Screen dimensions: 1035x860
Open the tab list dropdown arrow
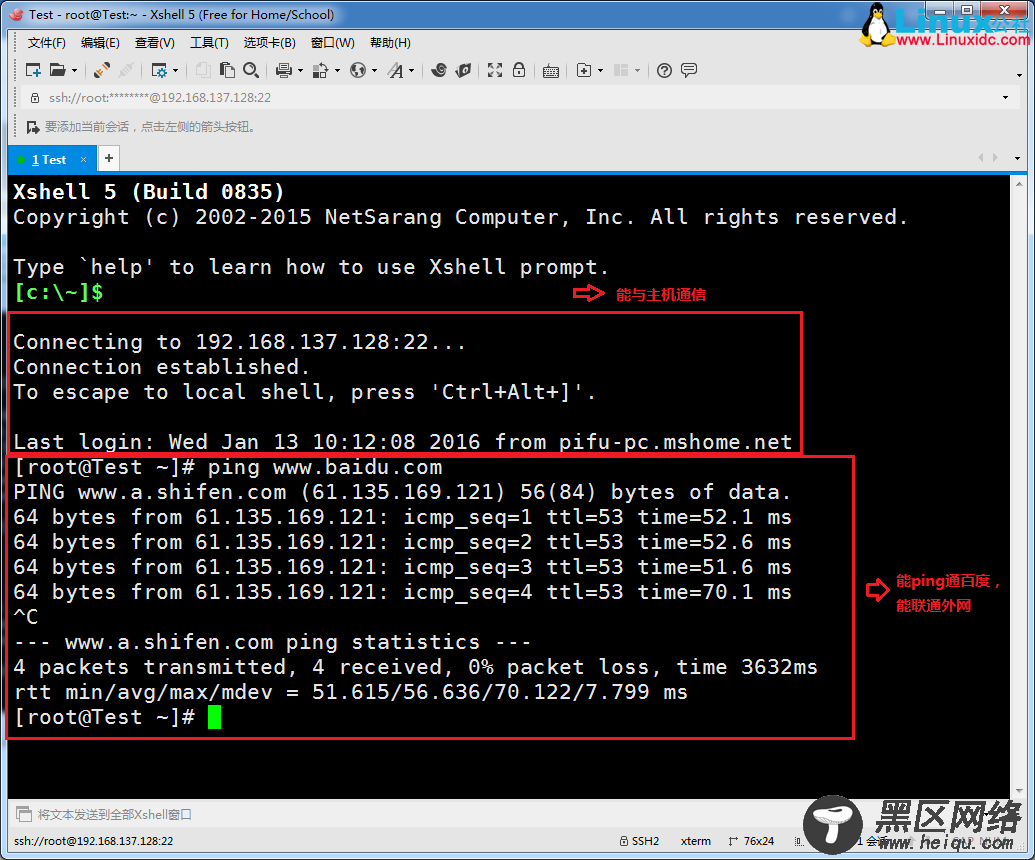[x=1017, y=158]
